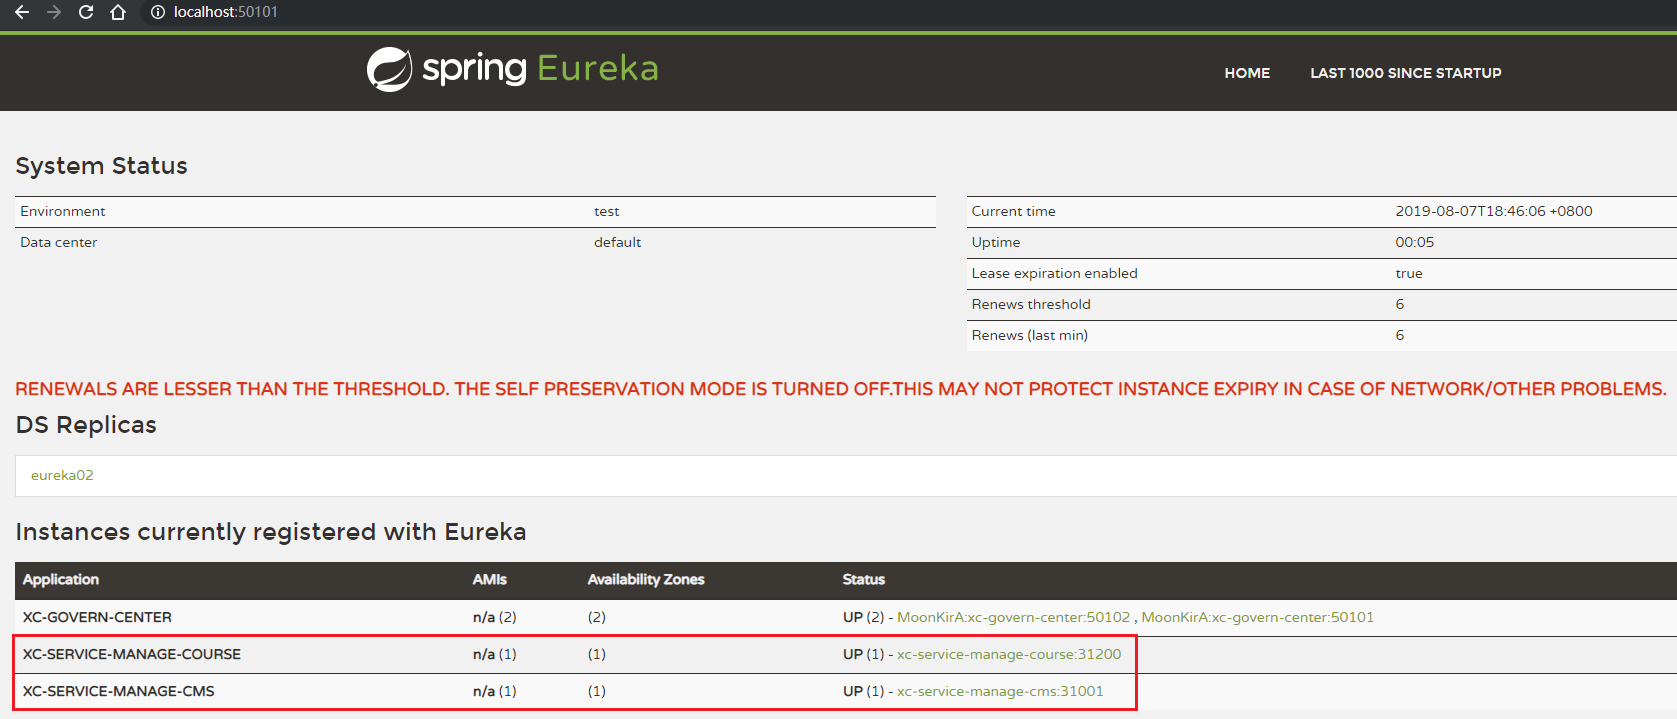This screenshot has height=719, width=1677.
Task: Click the Spring leaf logo
Action: tap(389, 69)
